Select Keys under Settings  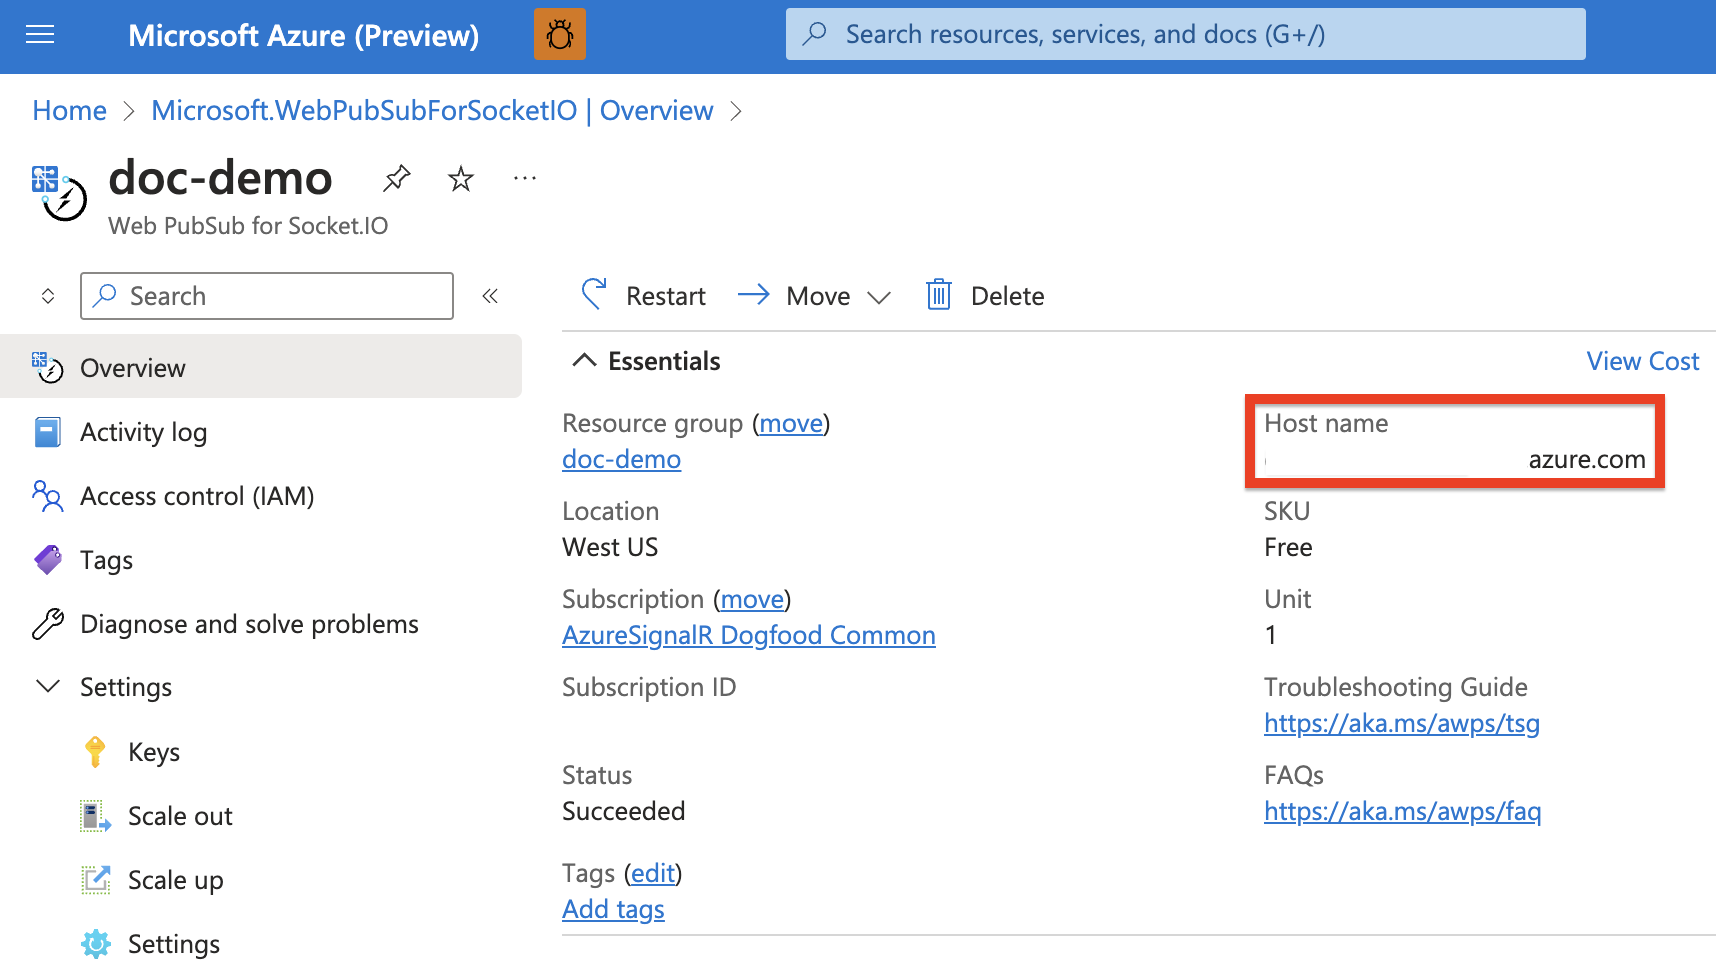[153, 752]
